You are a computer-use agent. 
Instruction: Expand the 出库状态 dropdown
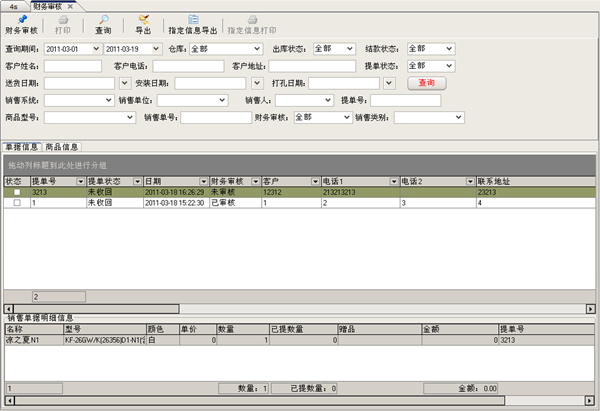(349, 48)
